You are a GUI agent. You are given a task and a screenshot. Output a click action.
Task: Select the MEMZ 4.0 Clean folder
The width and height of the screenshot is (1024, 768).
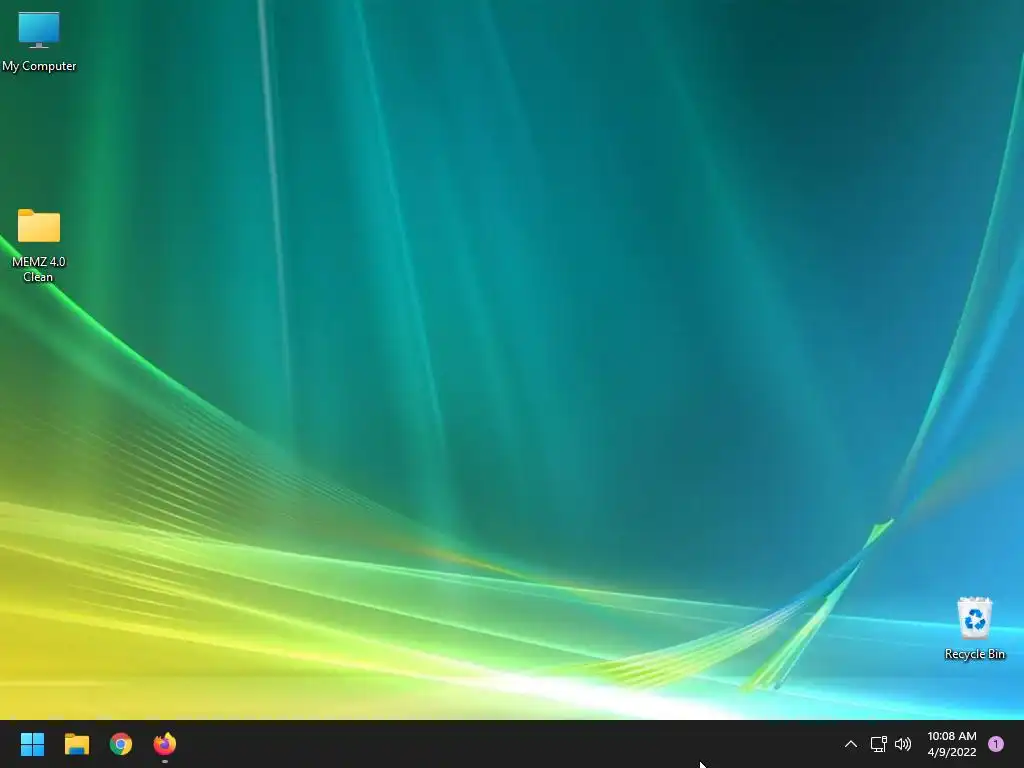pos(39,245)
